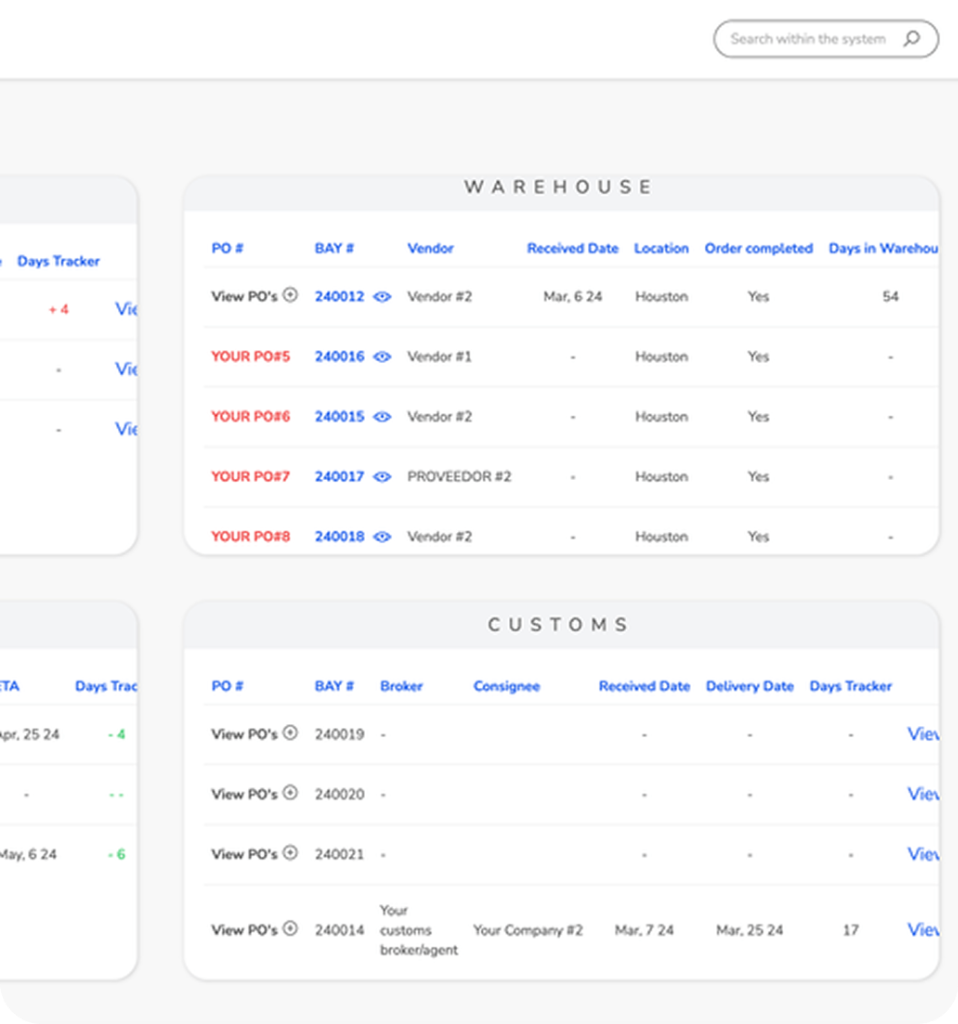Toggle eye icon next to BAY 240018
The image size is (958, 1024).
(x=382, y=537)
